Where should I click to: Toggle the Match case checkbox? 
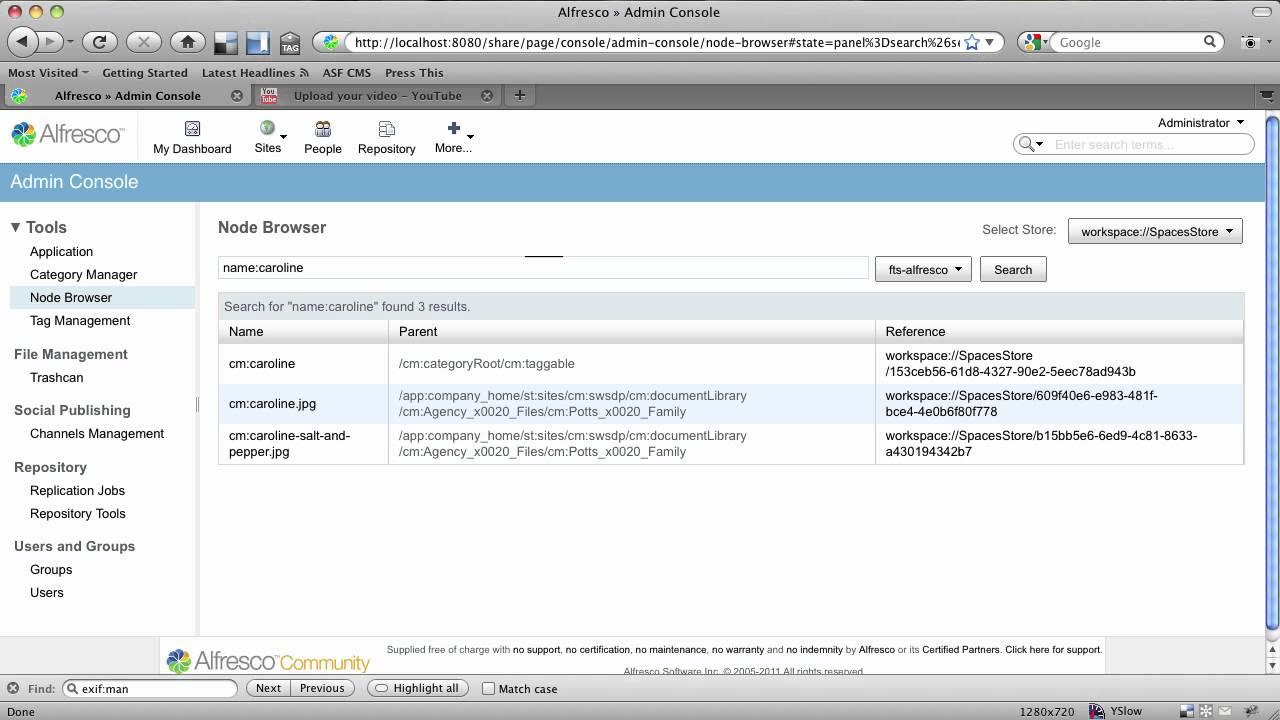coord(488,688)
